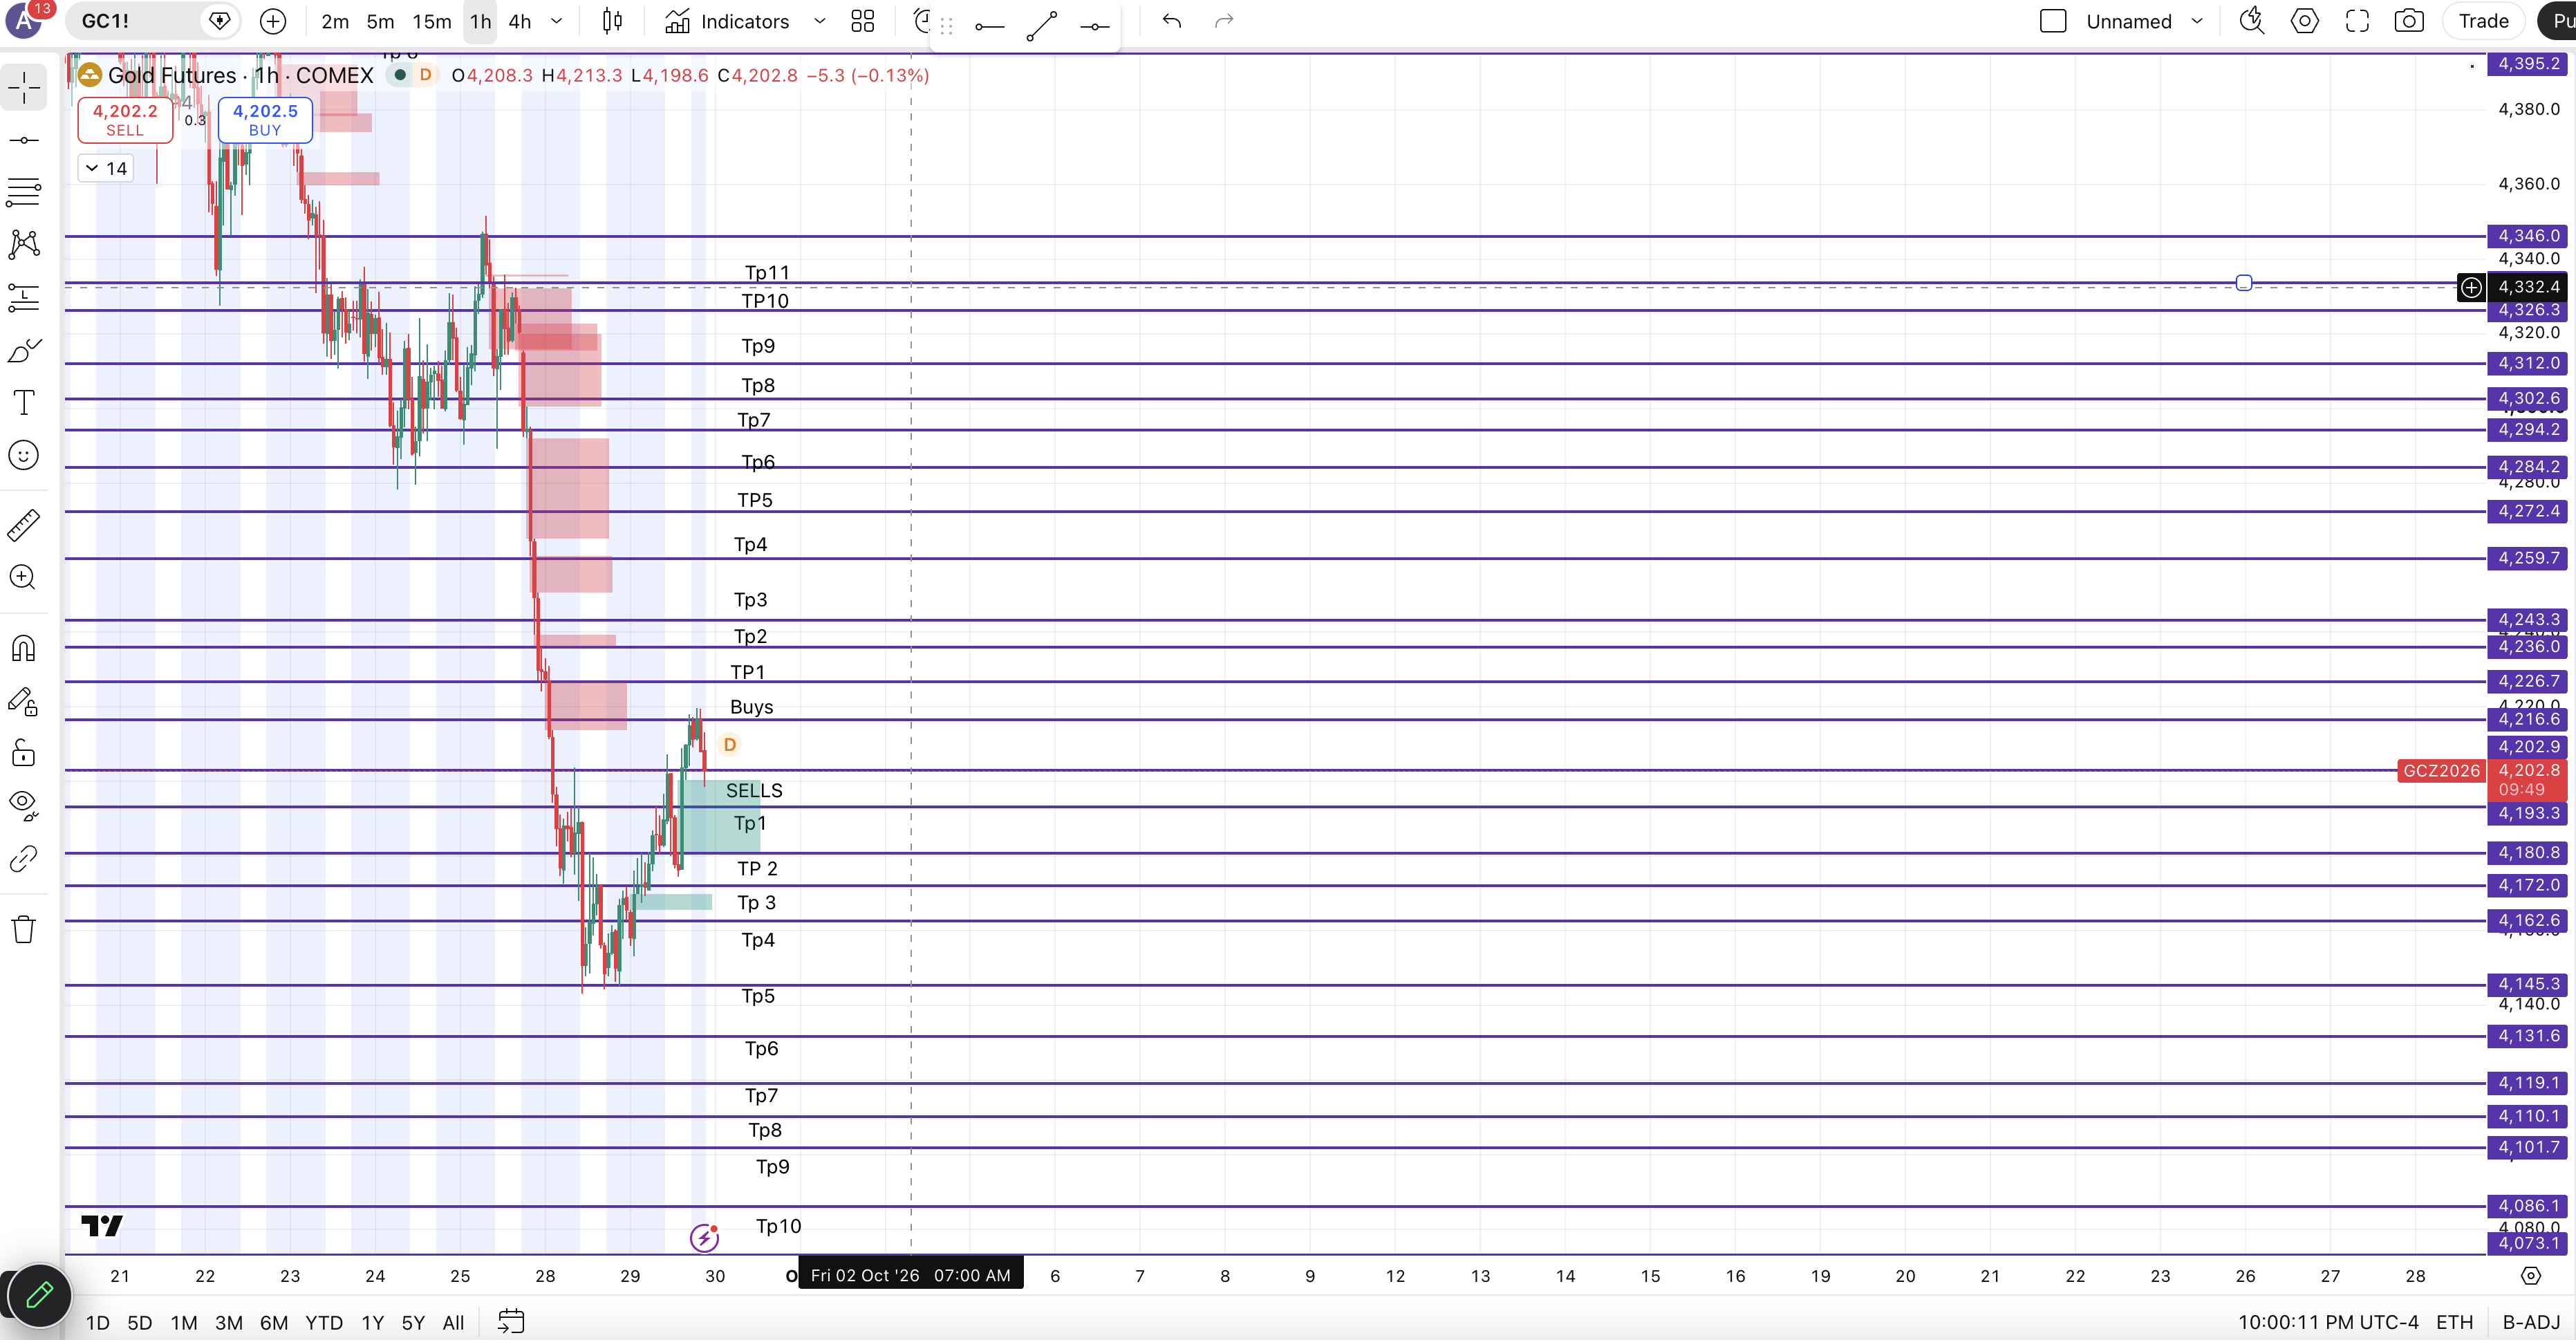The width and height of the screenshot is (2576, 1340).
Task: Click the undo arrow
Action: coord(1172,21)
